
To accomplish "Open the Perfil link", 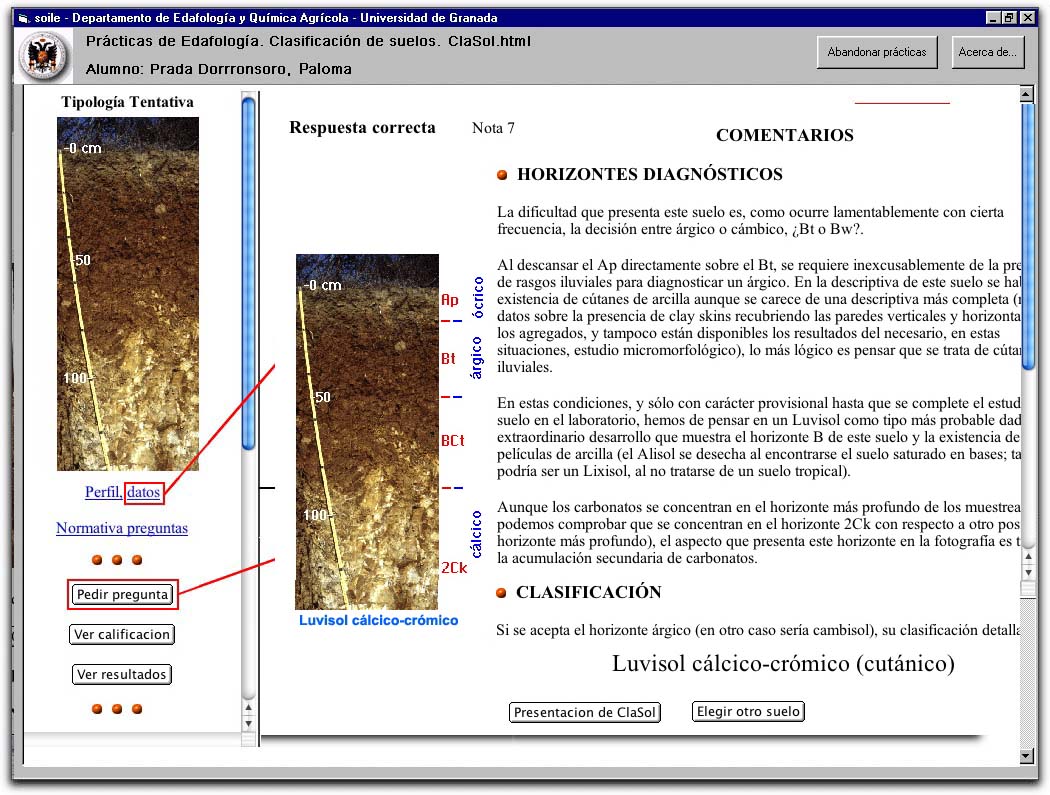I will 103,492.
